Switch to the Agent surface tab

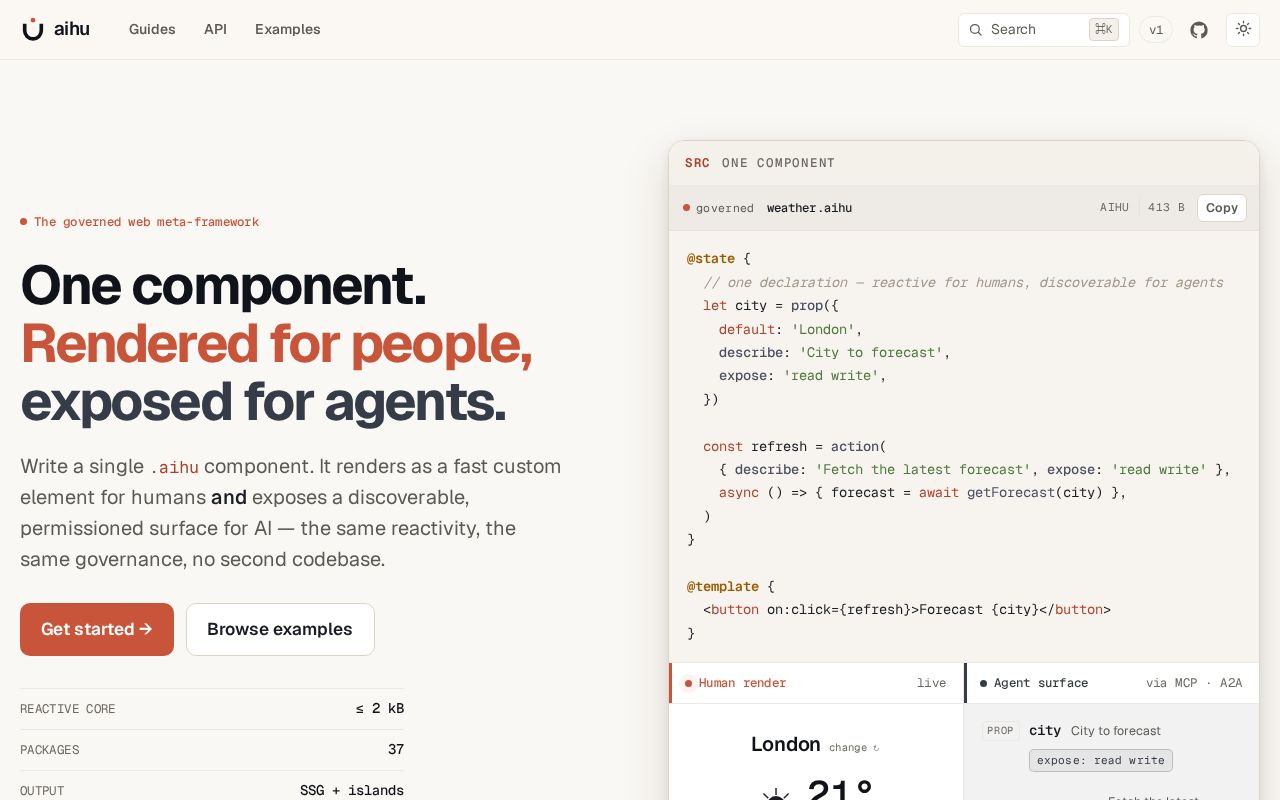pos(1111,683)
